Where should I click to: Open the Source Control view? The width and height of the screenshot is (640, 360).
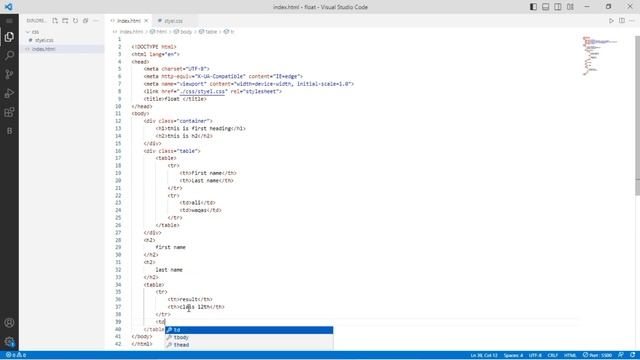pyautogui.click(x=9, y=74)
